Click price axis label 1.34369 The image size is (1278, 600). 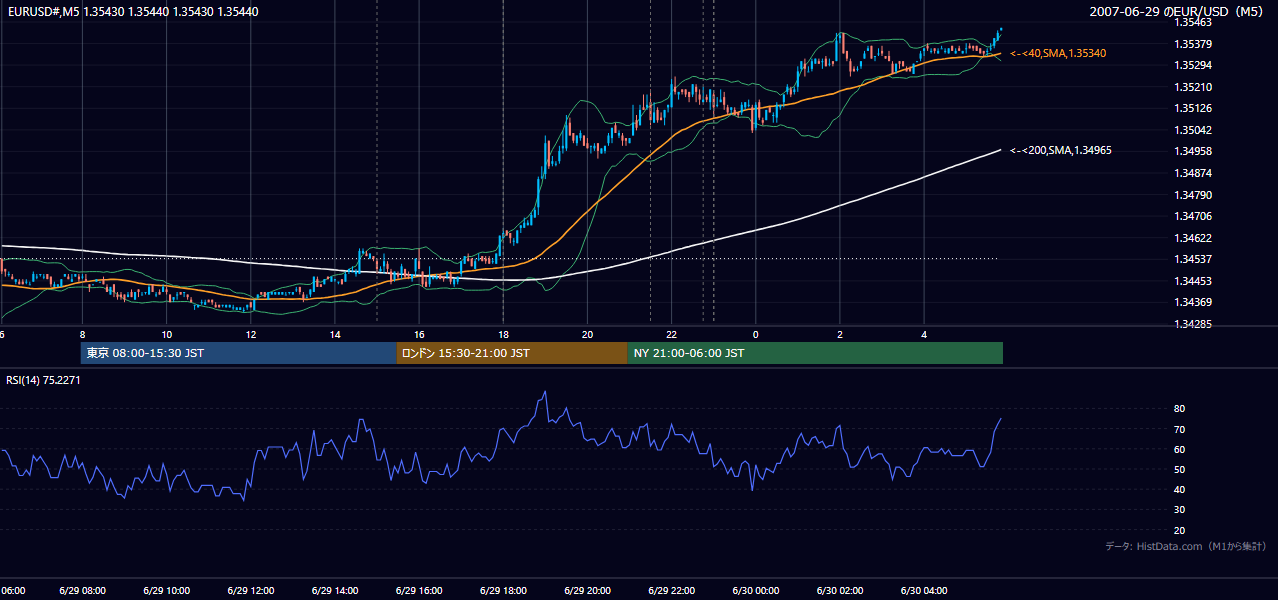click(x=1194, y=302)
